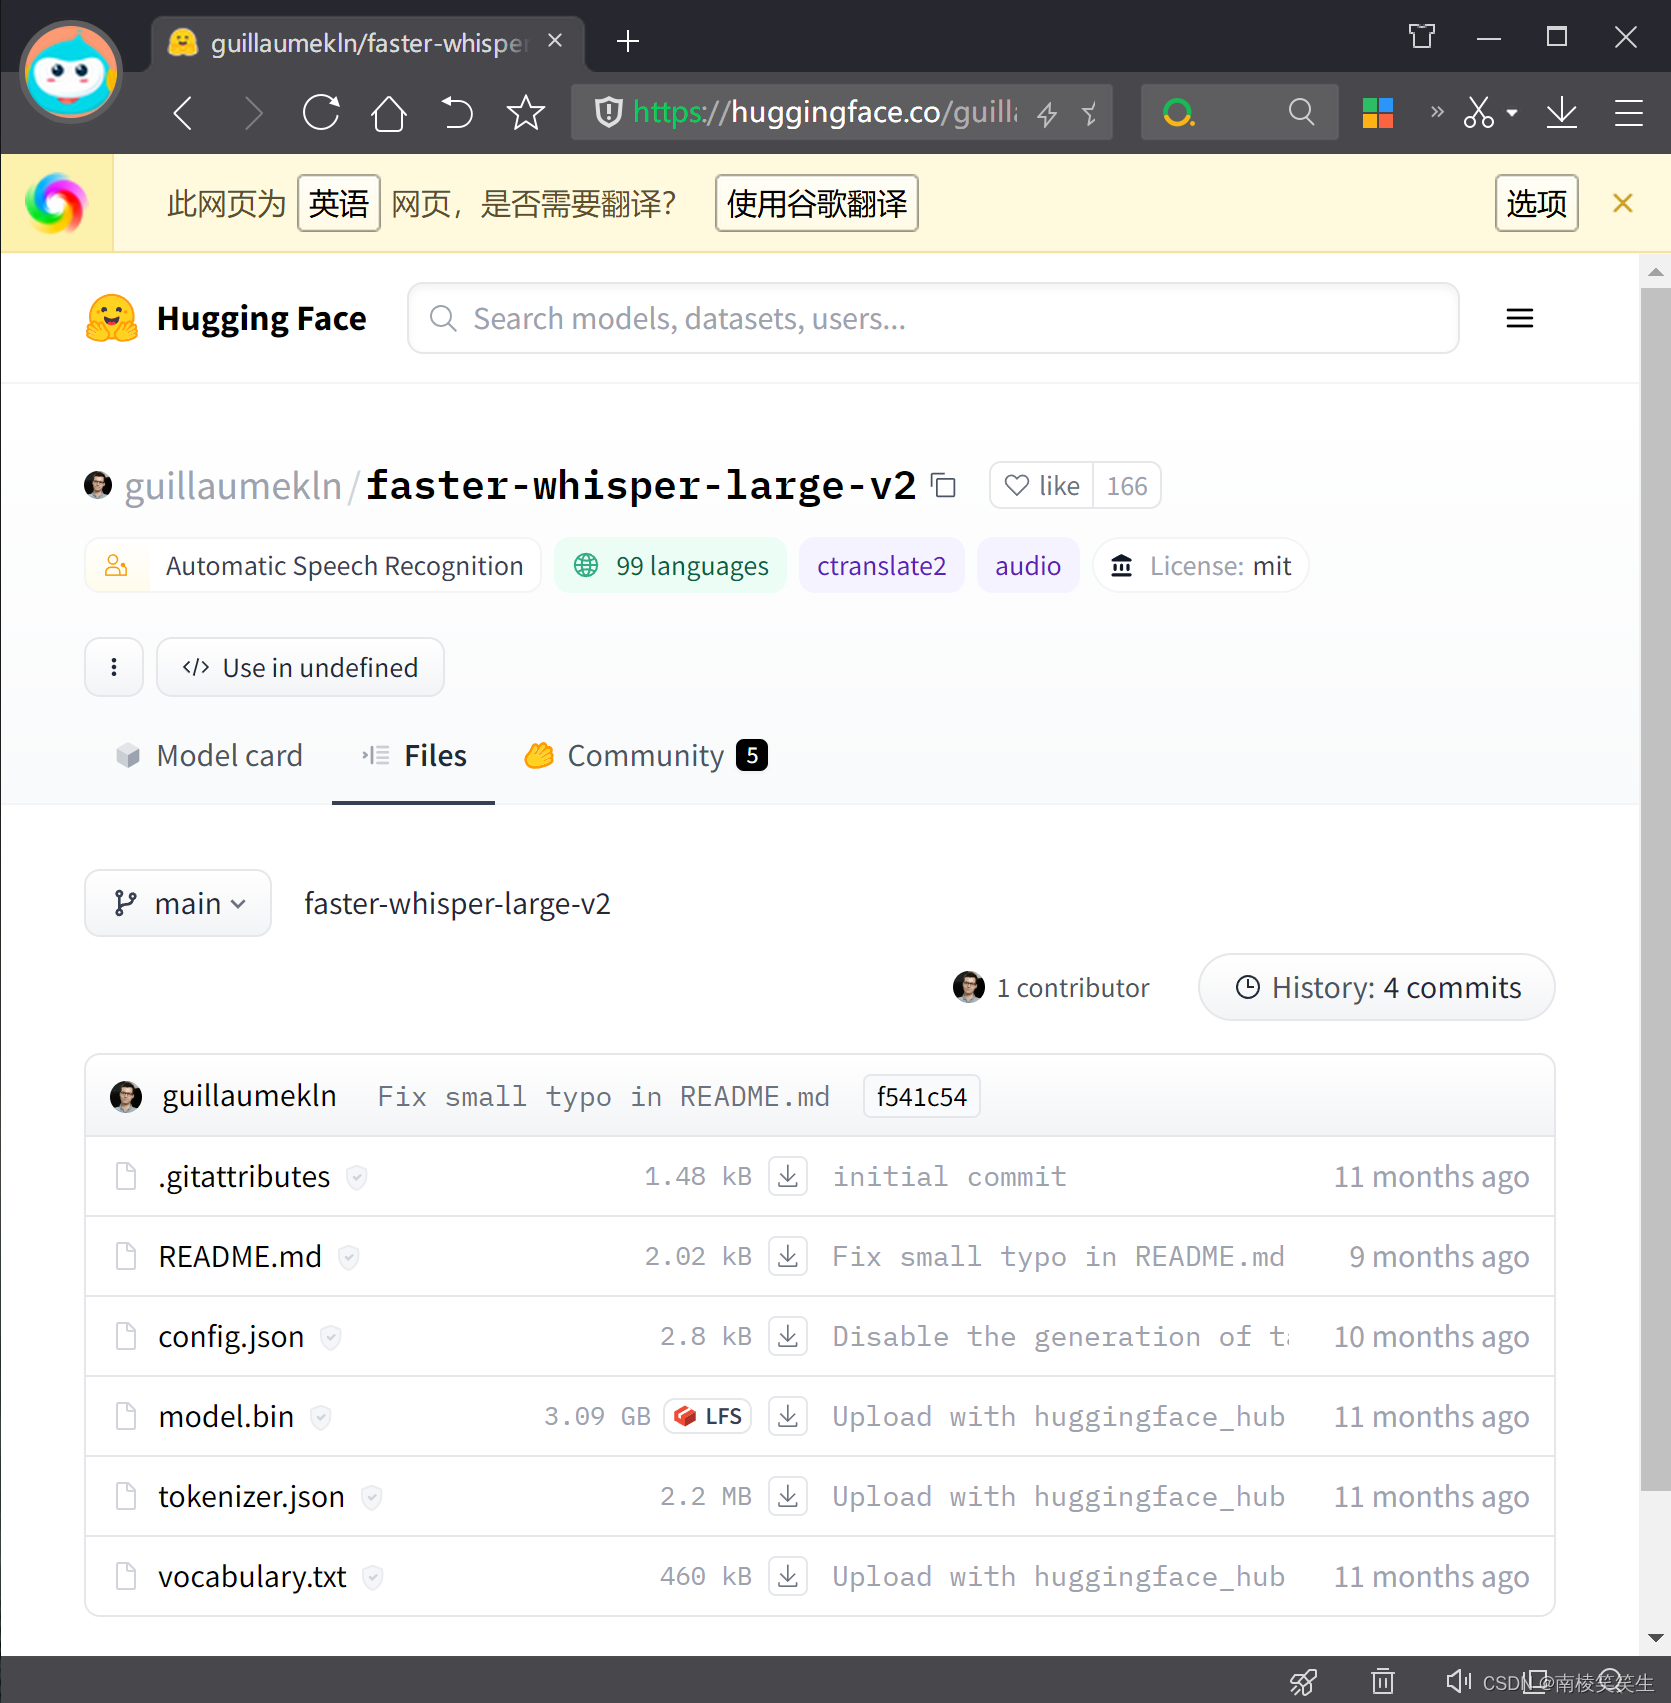View the 166 likes count
This screenshot has width=1671, height=1703.
[1127, 485]
